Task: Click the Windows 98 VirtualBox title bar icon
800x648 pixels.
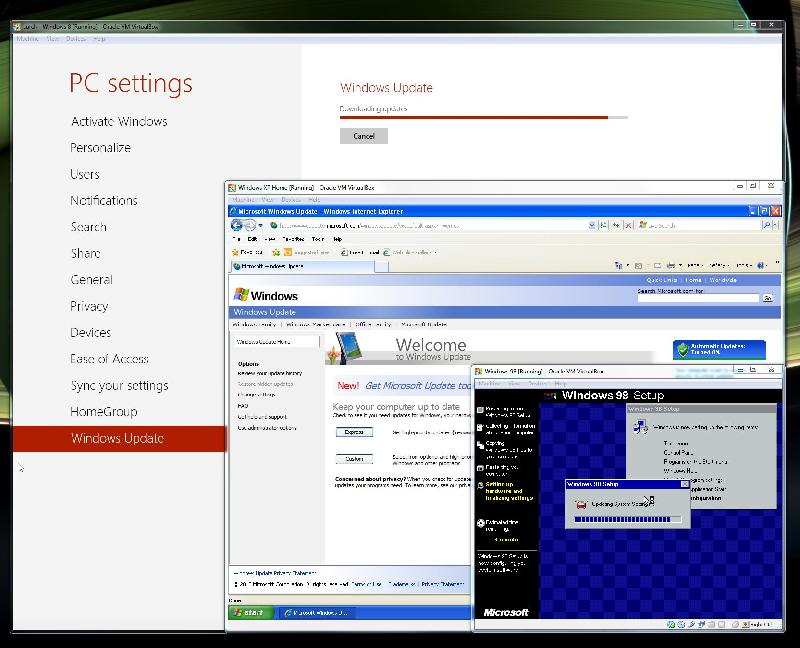Action: (479, 371)
